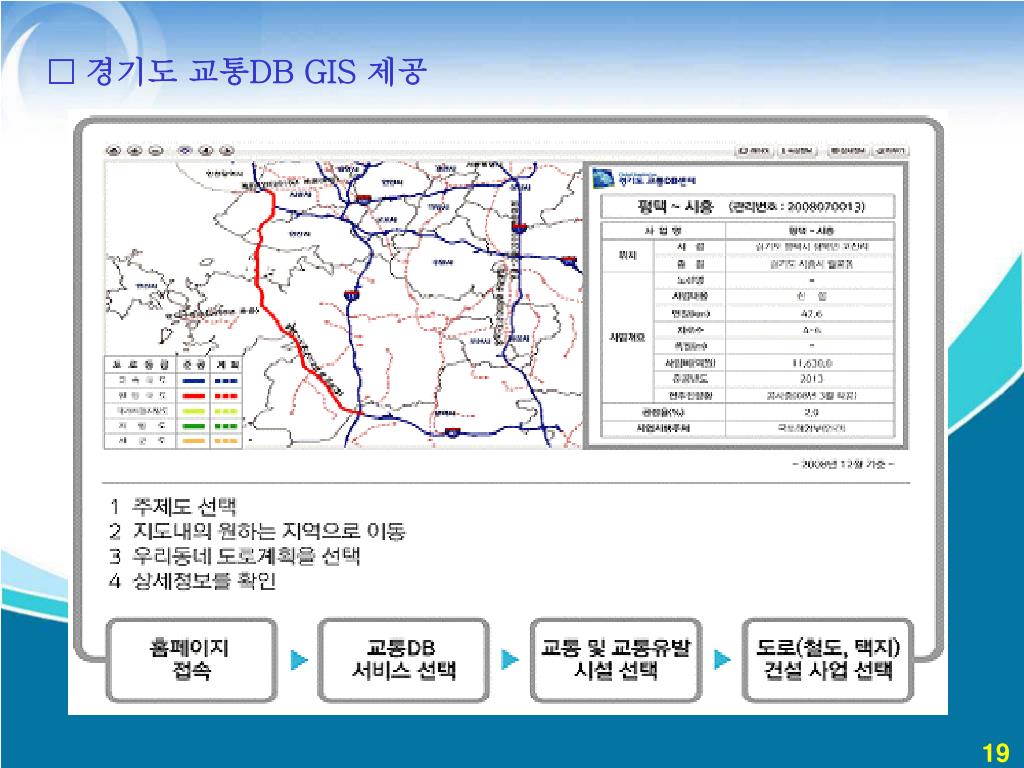Click the 교통 및 교통유발 시설 선택 box
This screenshot has width=1024, height=768.
tap(616, 660)
